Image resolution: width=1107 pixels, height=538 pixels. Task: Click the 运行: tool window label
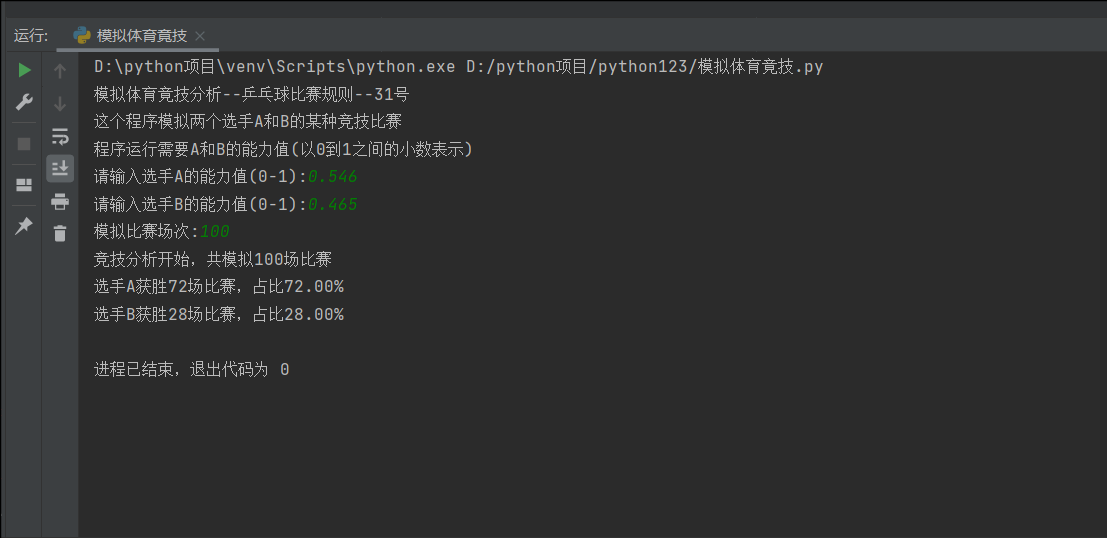coord(31,36)
